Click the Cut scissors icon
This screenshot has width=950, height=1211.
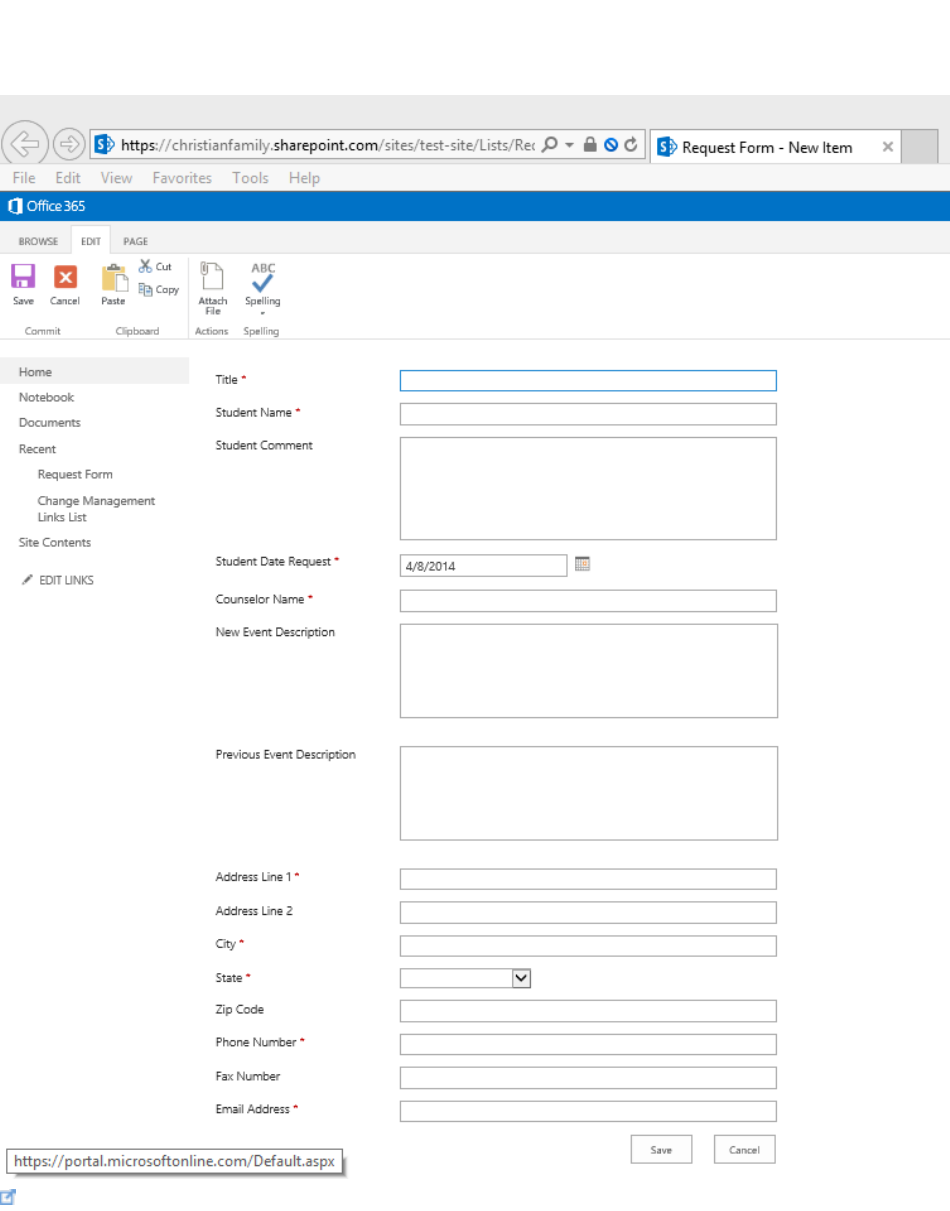(x=146, y=266)
